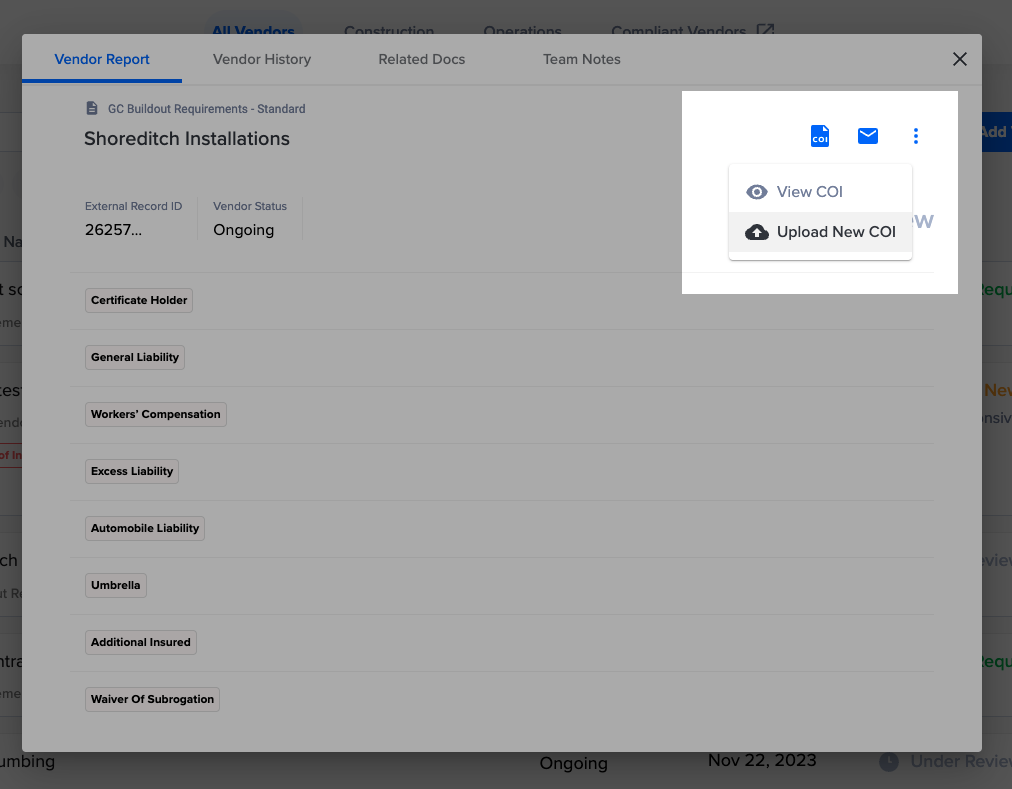This screenshot has height=789, width=1012.
Task: Open the Related Docs tab
Action: click(421, 59)
